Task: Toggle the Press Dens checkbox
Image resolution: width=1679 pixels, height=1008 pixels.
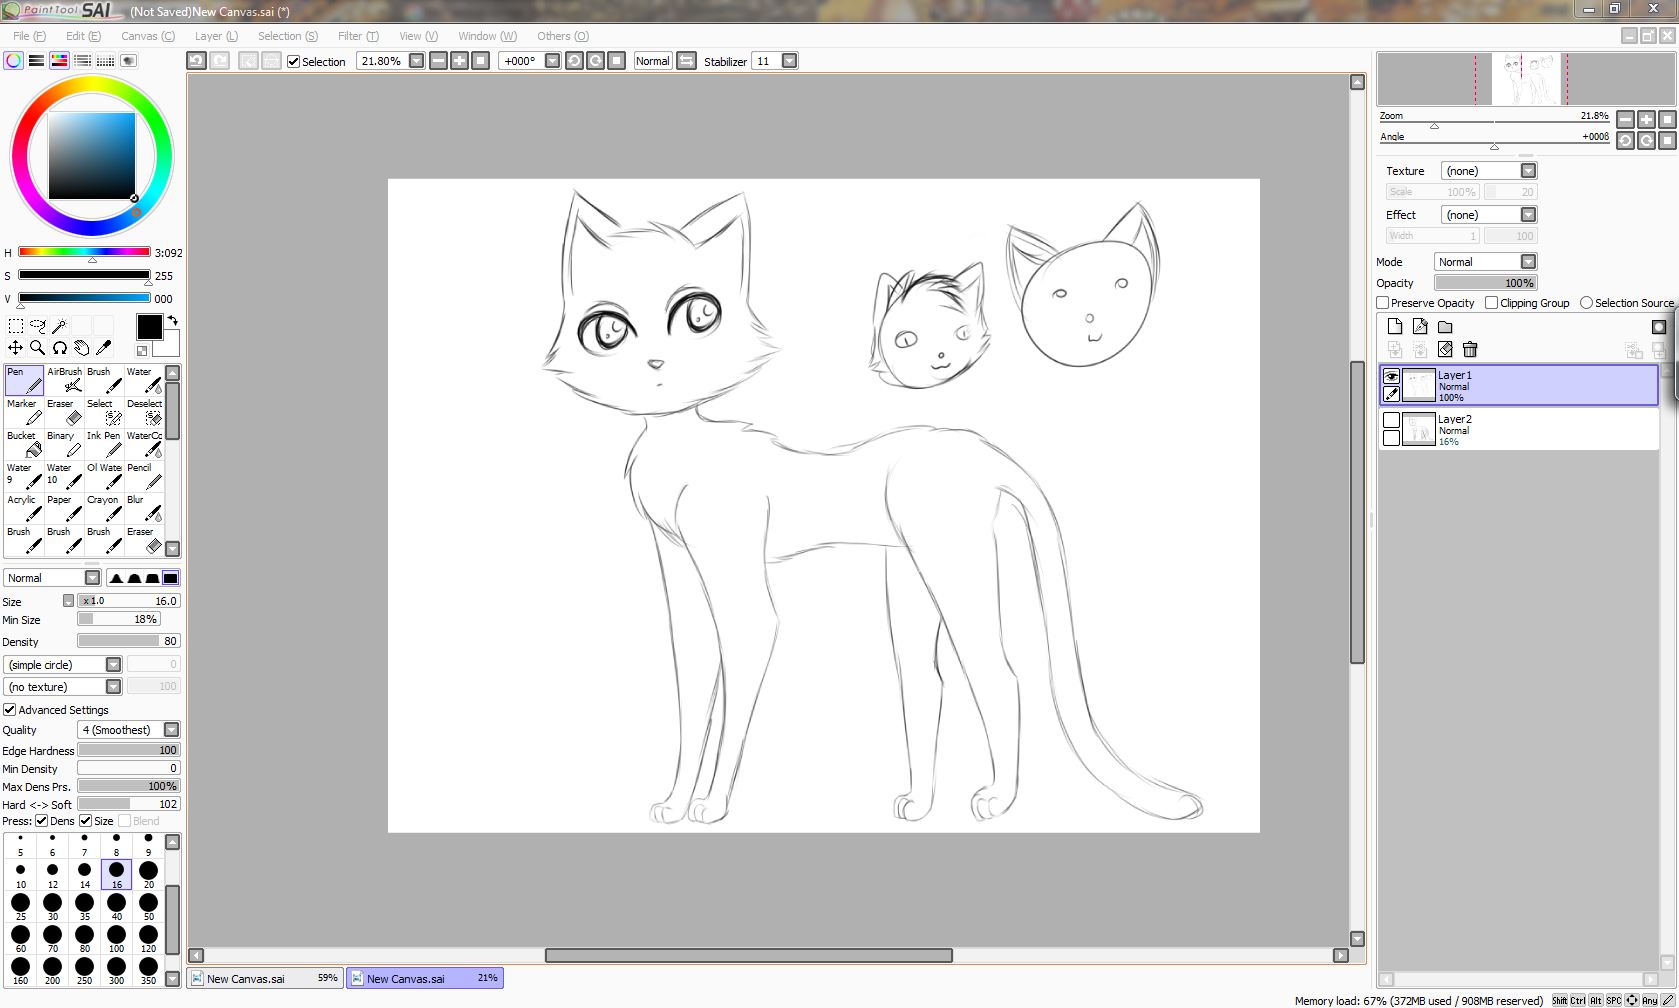Action: [41, 821]
